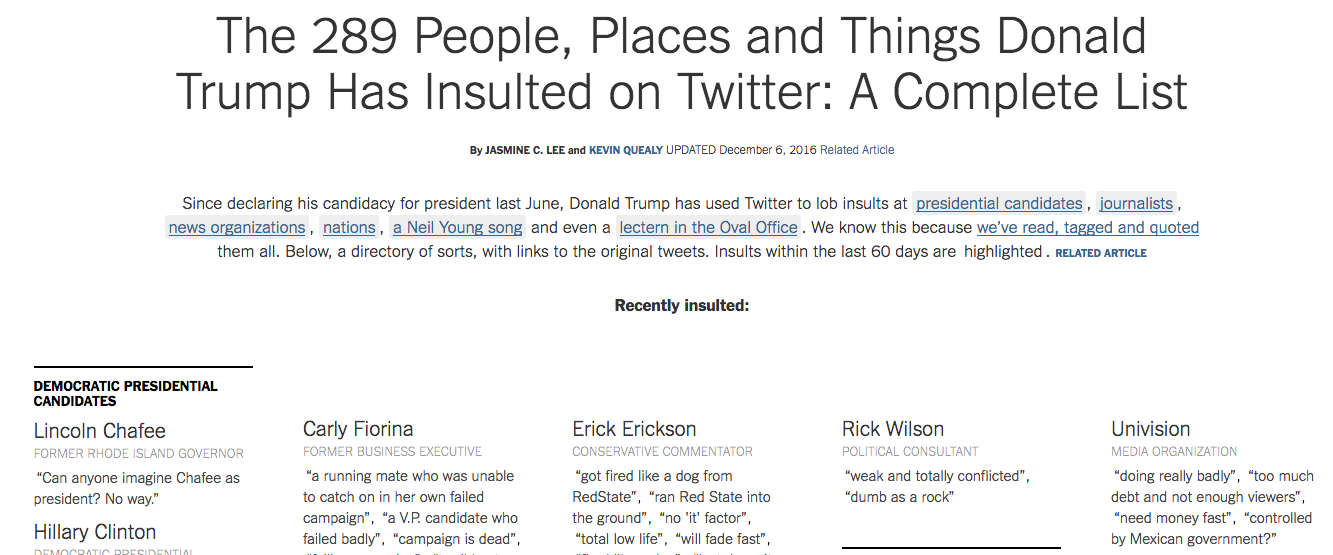
Task: Select the Hillary Clinton entry heading
Action: (x=95, y=532)
